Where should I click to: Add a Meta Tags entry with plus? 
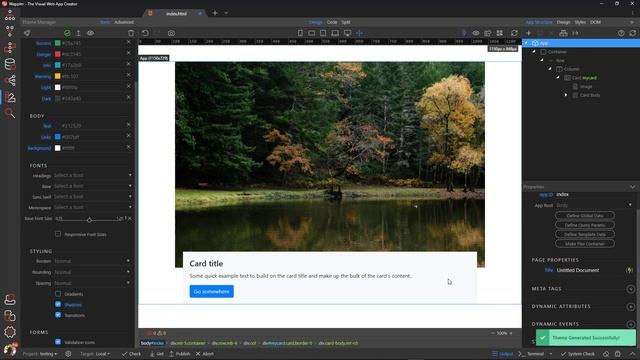[x=631, y=289]
